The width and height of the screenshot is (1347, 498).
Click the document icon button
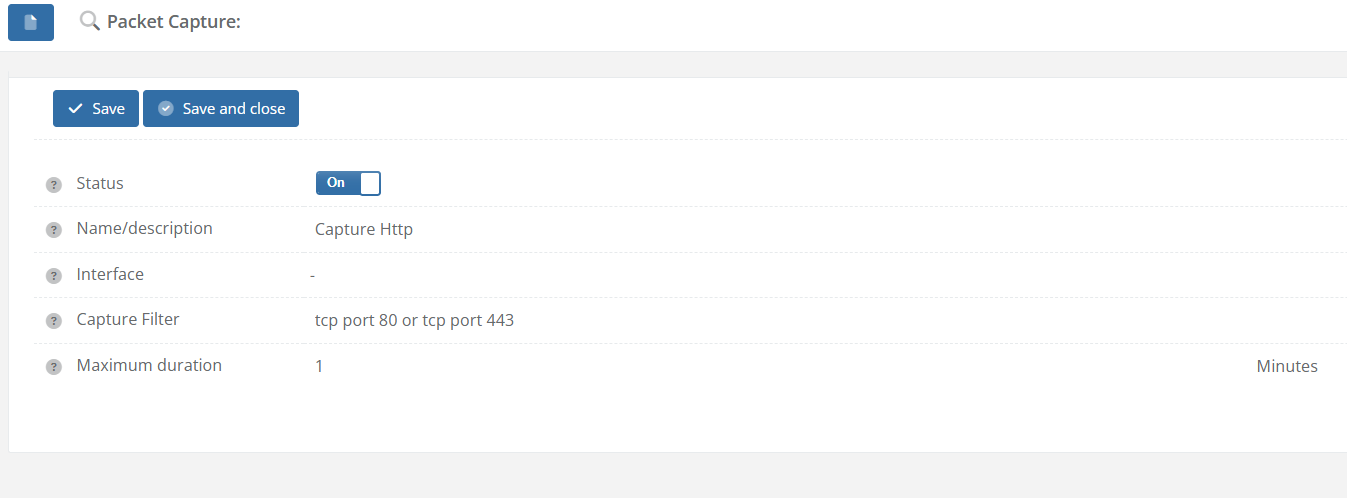(31, 22)
